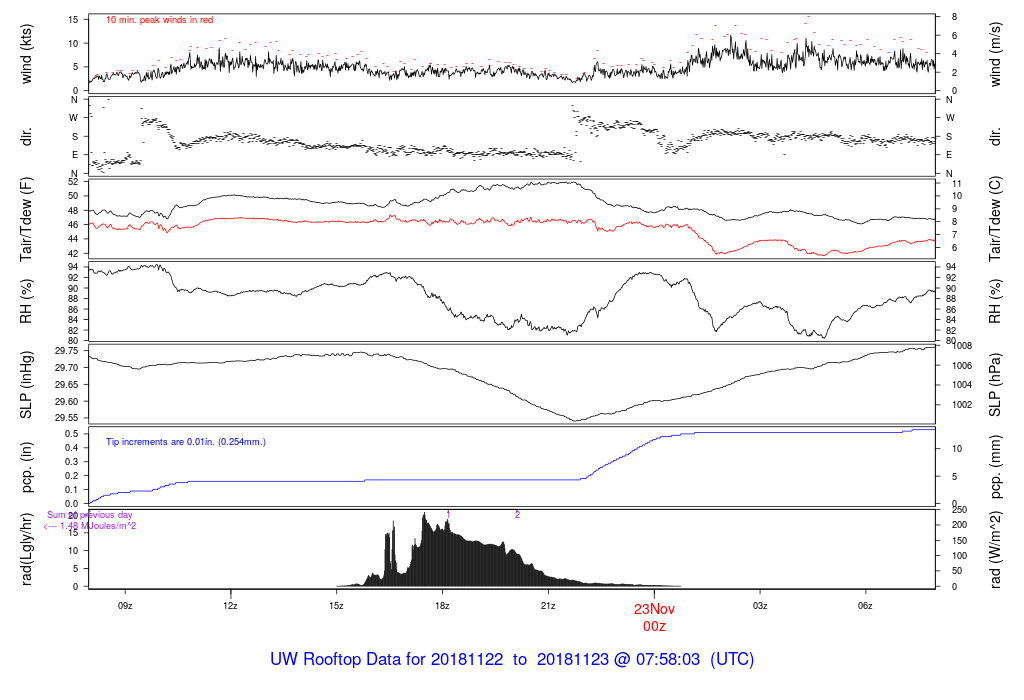Viewport: 1024px width, 700px height.
Task: Click the left "pcp. (in)" axis title
Action: 26,468
